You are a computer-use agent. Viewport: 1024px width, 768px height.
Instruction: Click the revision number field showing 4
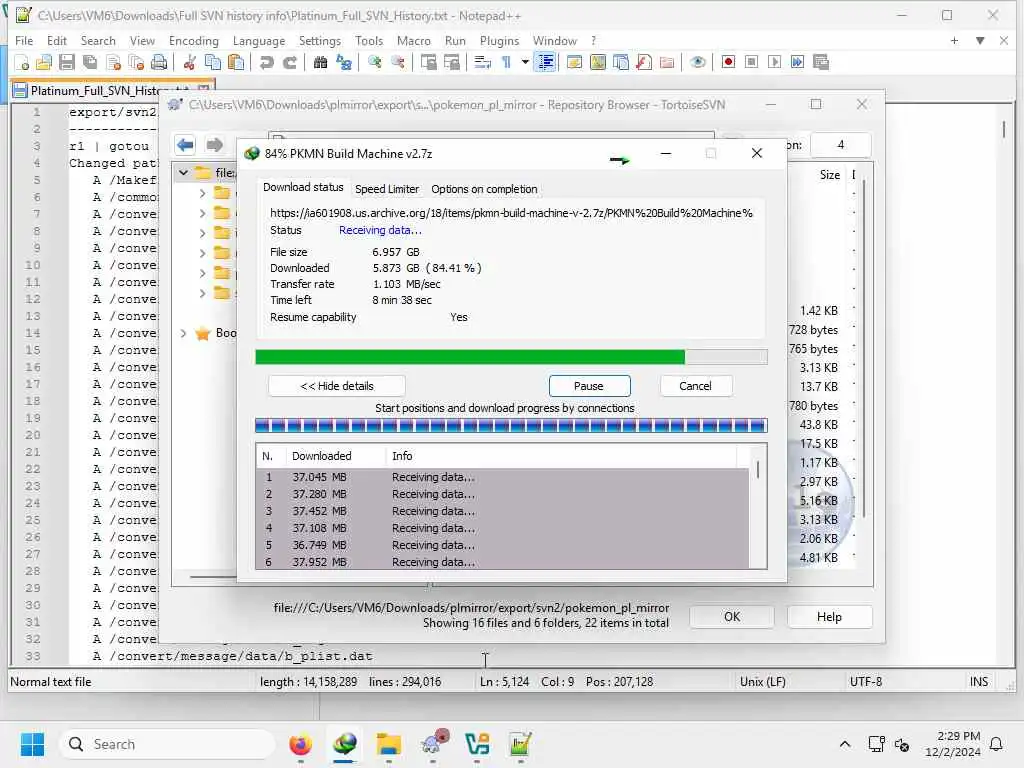840,144
